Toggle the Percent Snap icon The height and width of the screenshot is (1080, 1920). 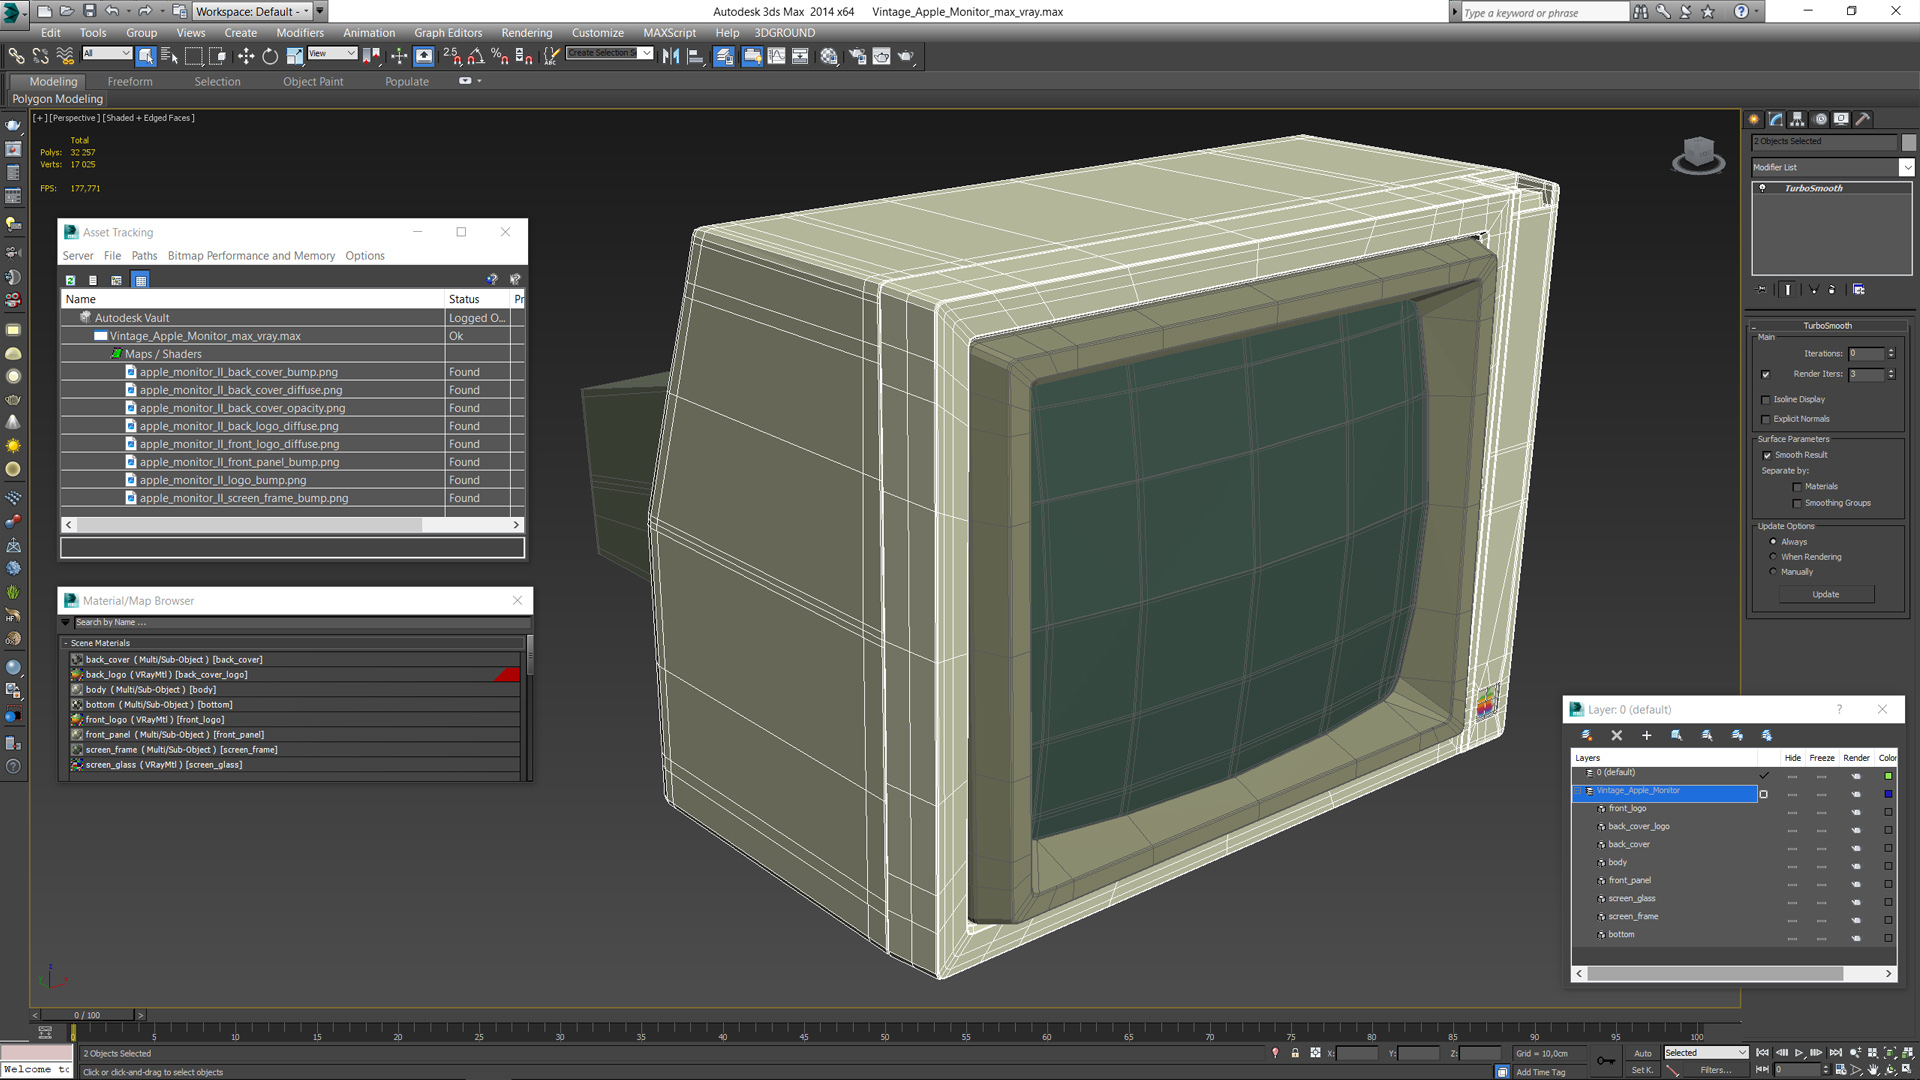500,56
